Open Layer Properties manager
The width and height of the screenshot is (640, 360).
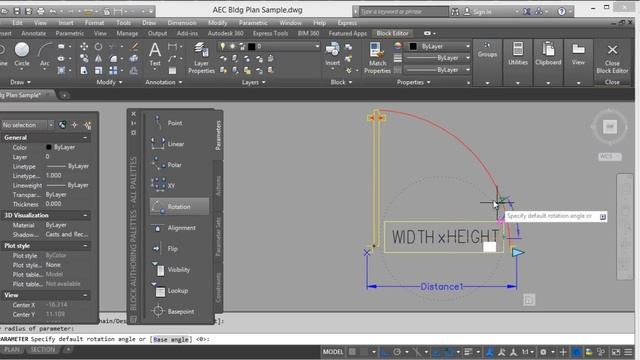[201, 58]
